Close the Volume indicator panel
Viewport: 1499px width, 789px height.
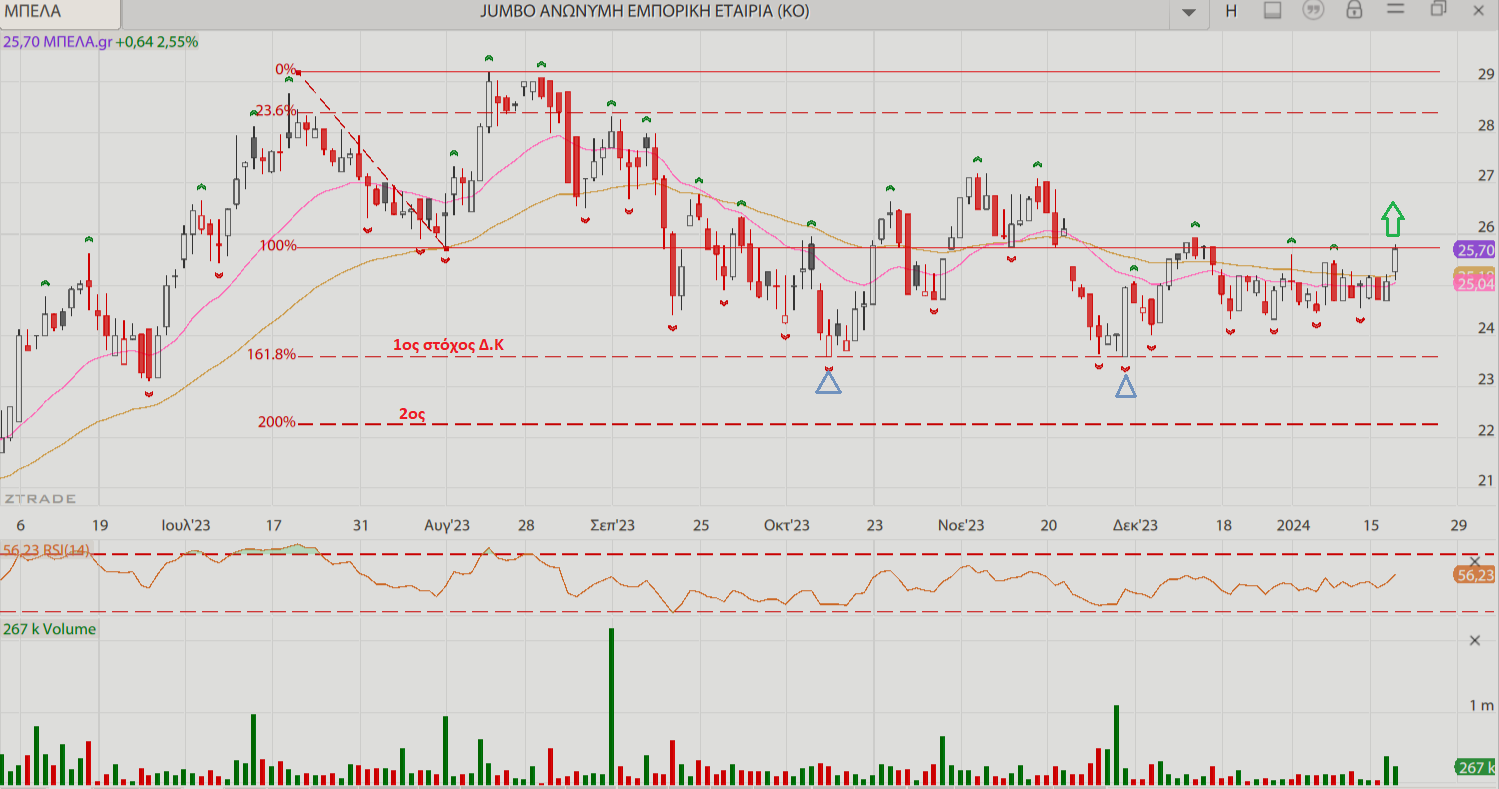coord(1474,640)
